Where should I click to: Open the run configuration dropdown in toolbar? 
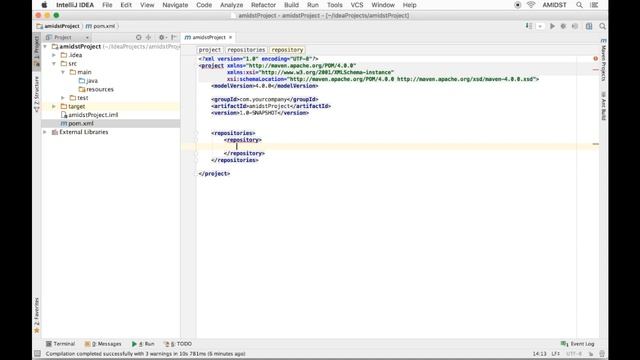(x=540, y=26)
